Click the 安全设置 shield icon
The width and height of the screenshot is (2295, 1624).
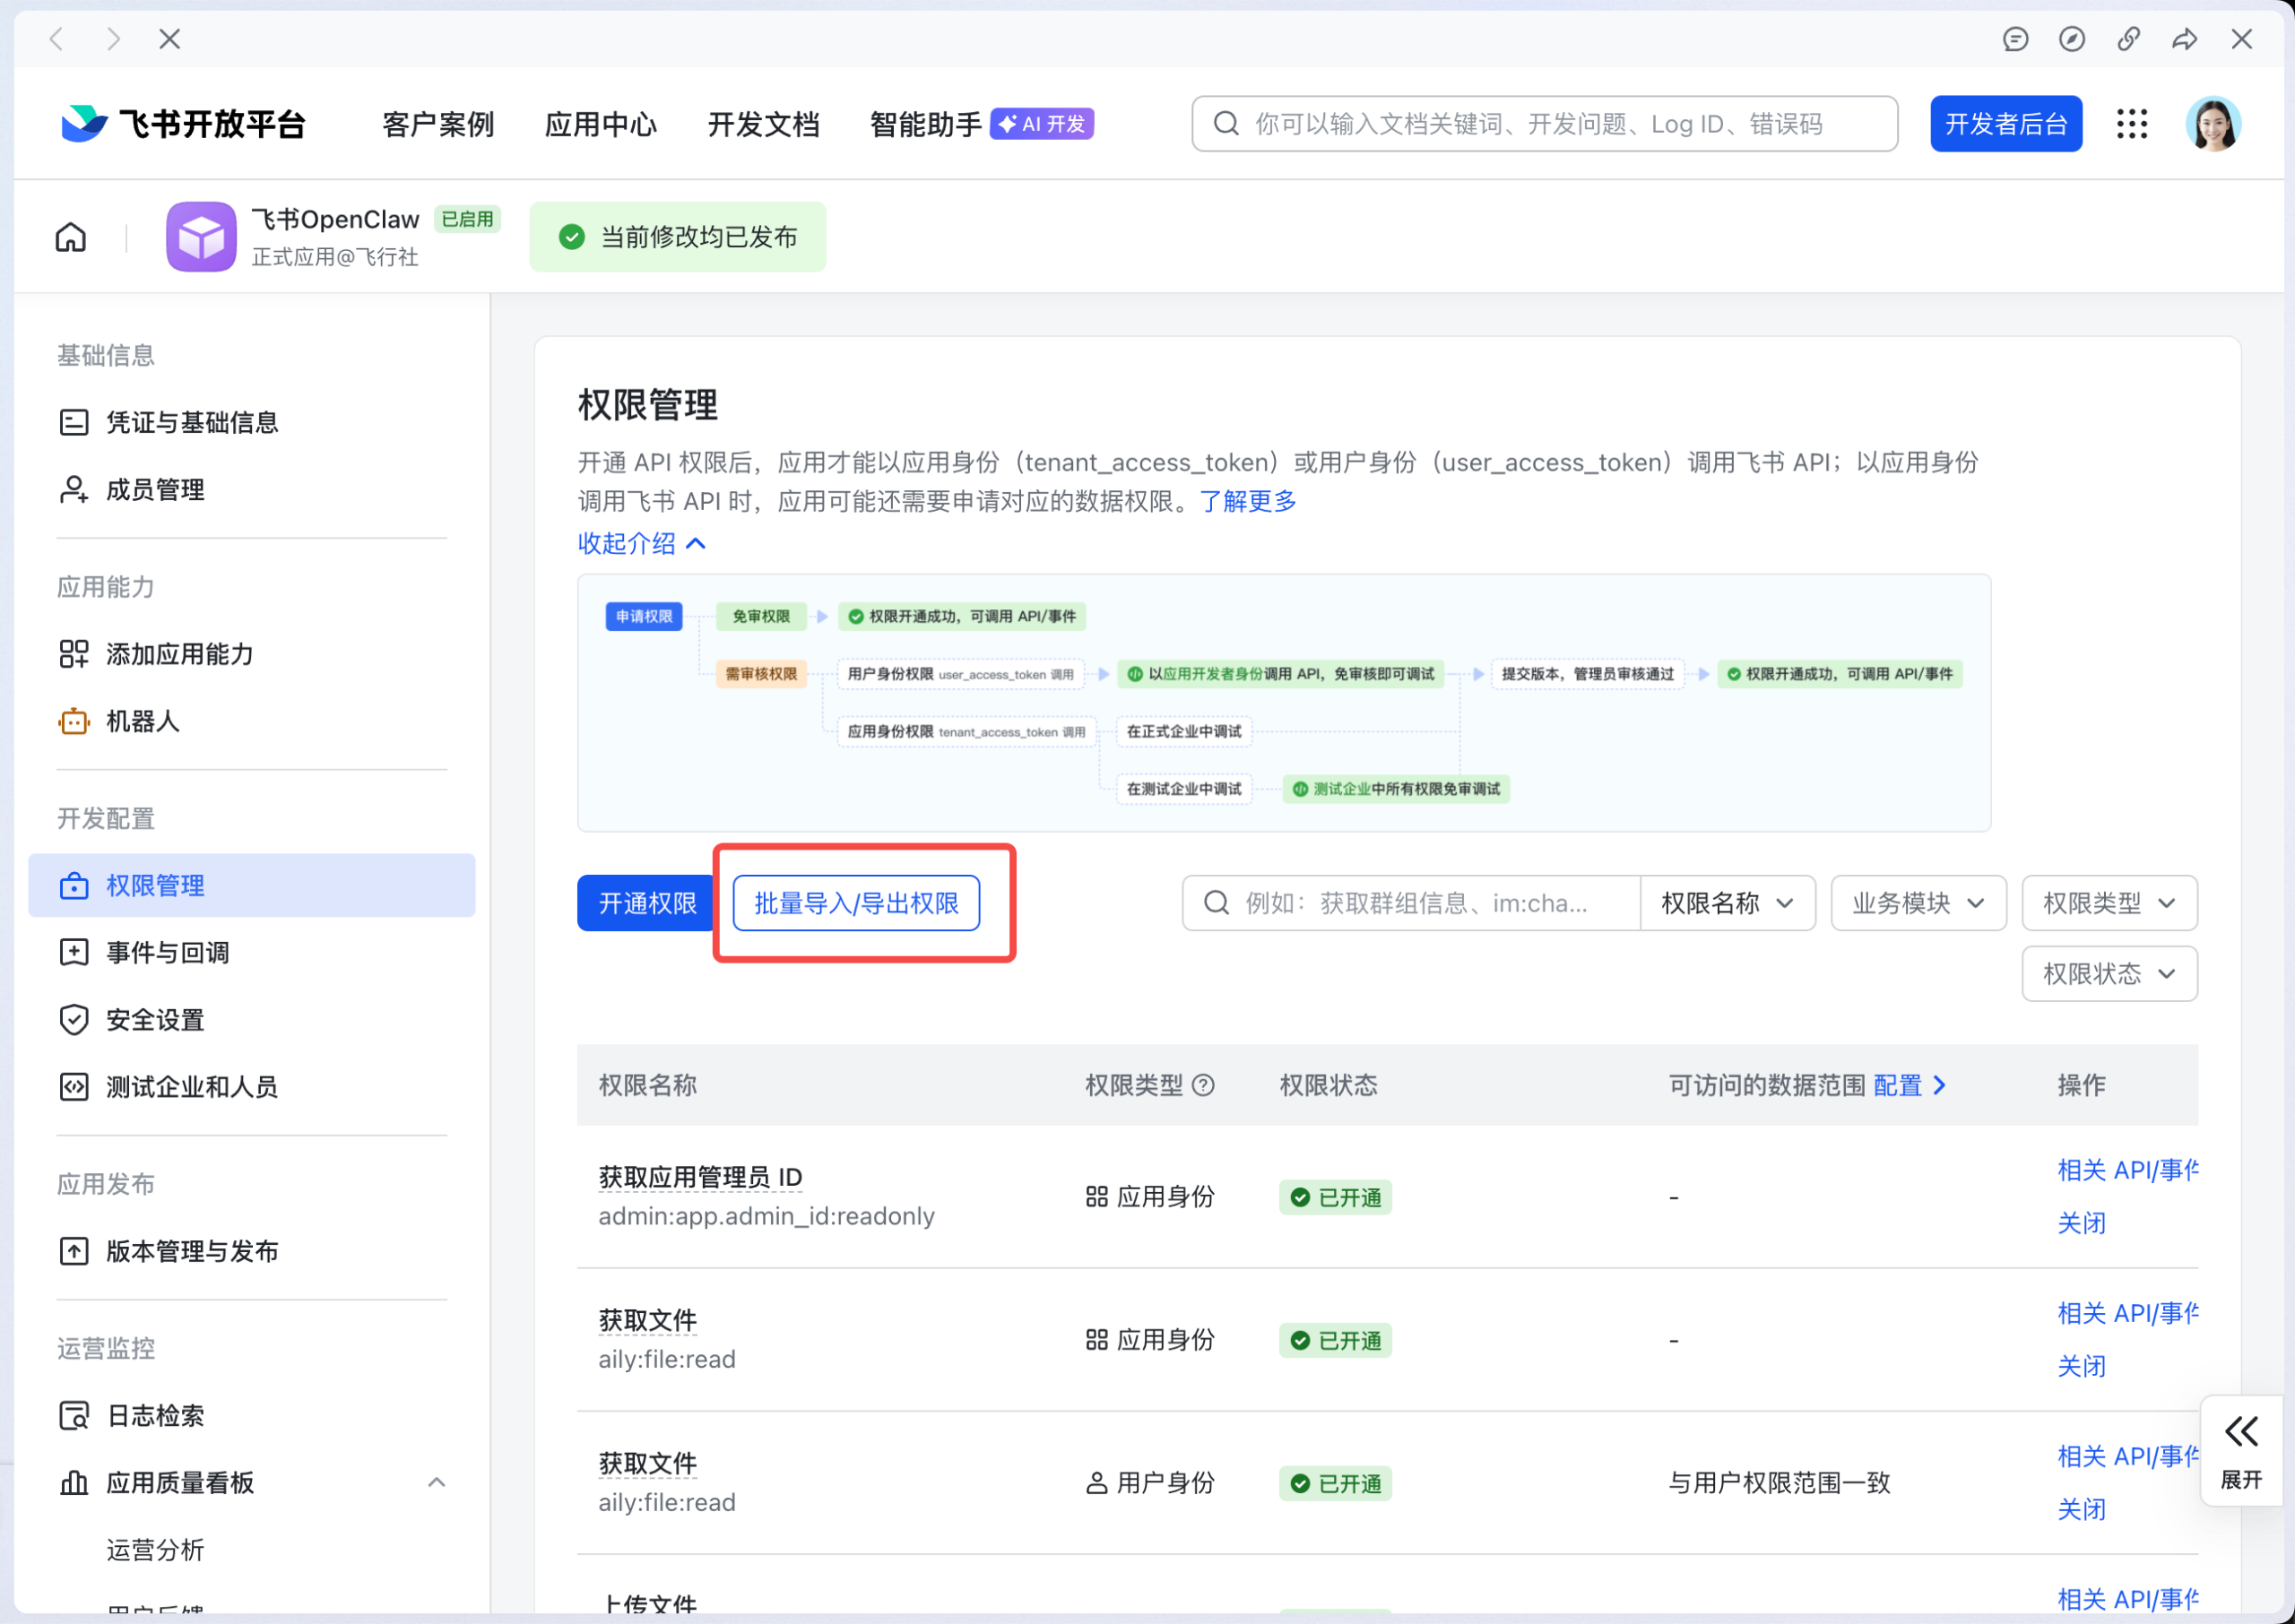coord(74,1019)
